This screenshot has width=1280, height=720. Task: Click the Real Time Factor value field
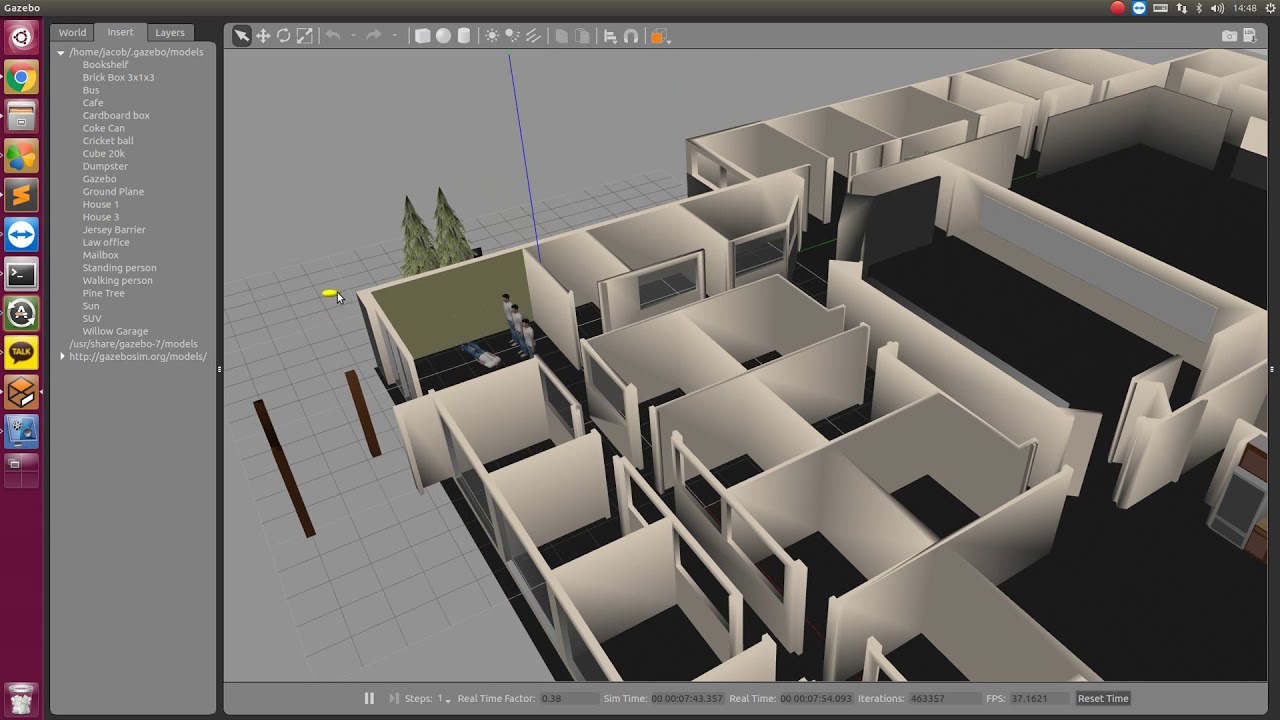point(568,698)
